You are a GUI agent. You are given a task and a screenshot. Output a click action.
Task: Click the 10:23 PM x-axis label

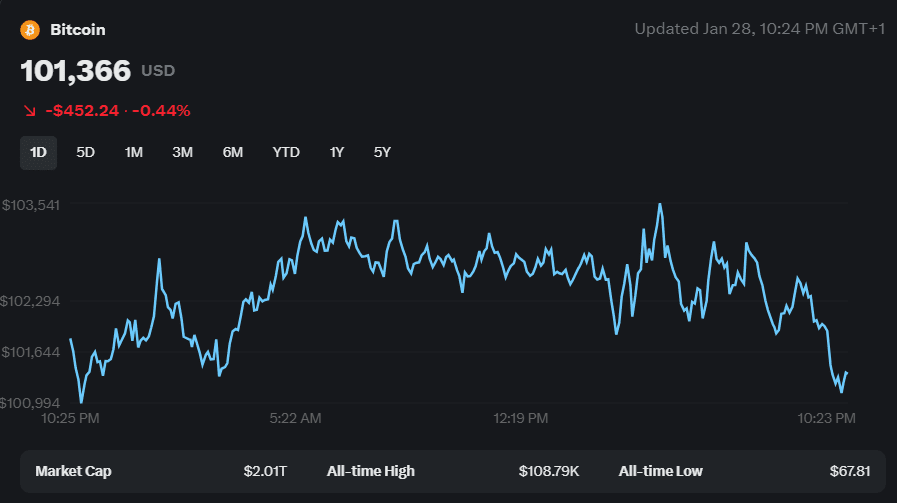tap(827, 418)
